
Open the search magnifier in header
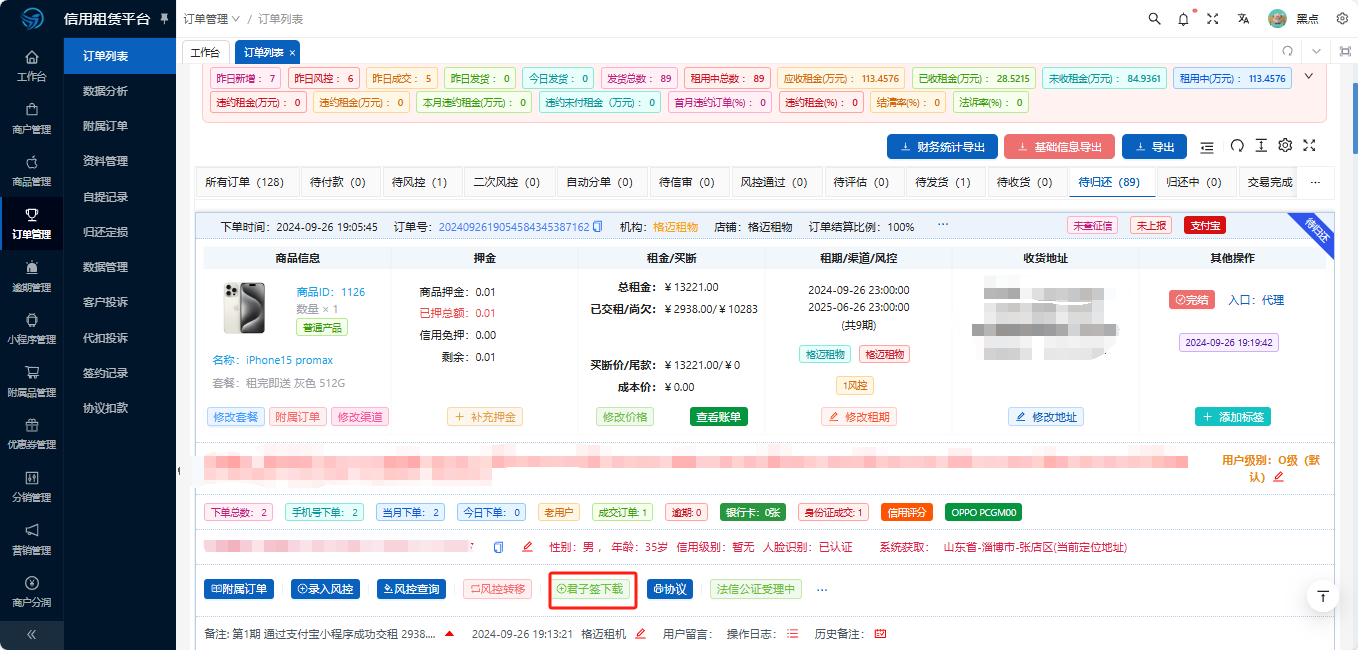tap(1155, 19)
